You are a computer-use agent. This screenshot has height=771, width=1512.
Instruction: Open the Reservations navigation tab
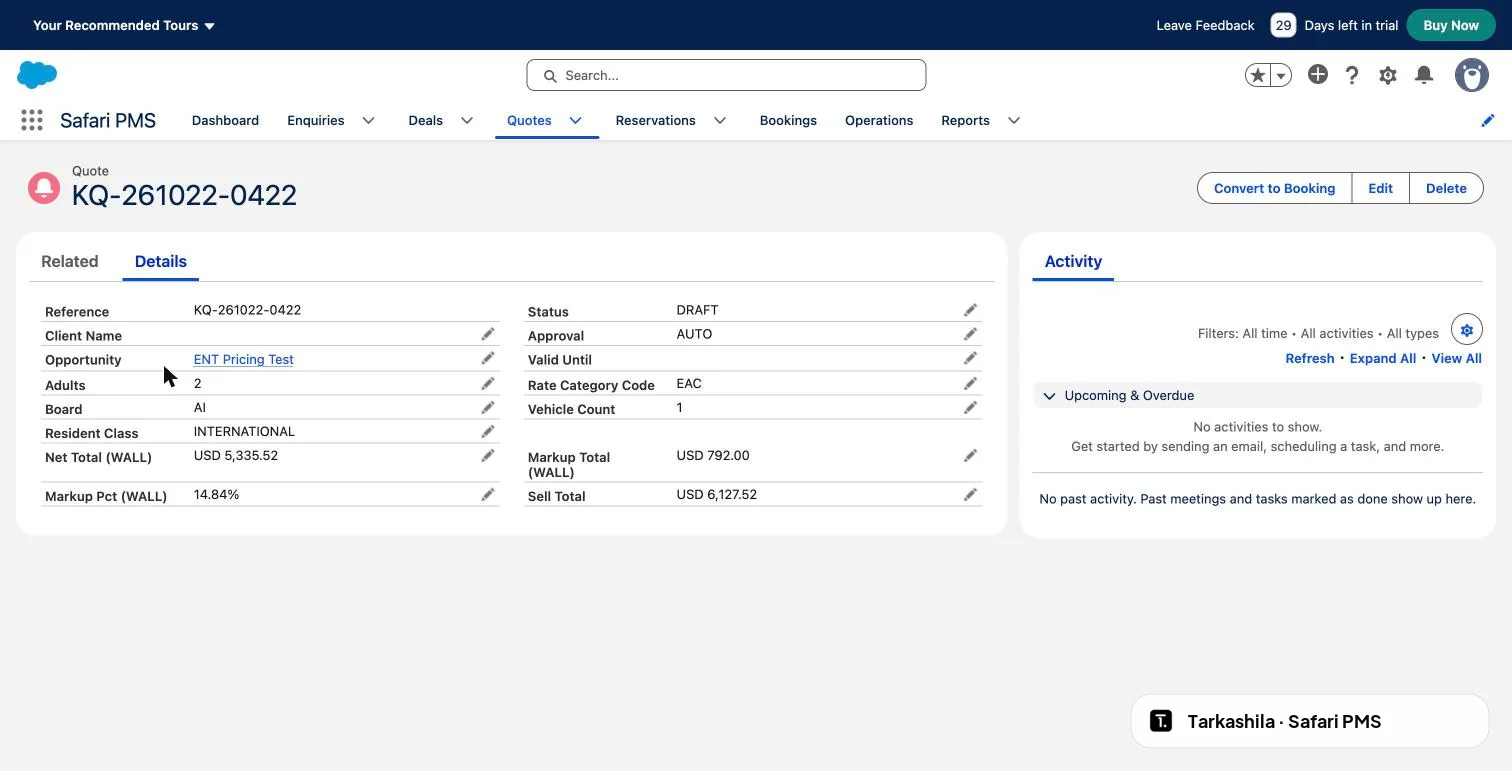(656, 120)
